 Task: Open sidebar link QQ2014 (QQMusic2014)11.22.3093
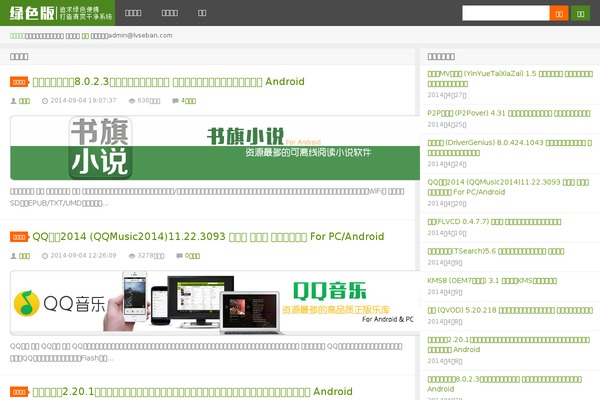508,187
